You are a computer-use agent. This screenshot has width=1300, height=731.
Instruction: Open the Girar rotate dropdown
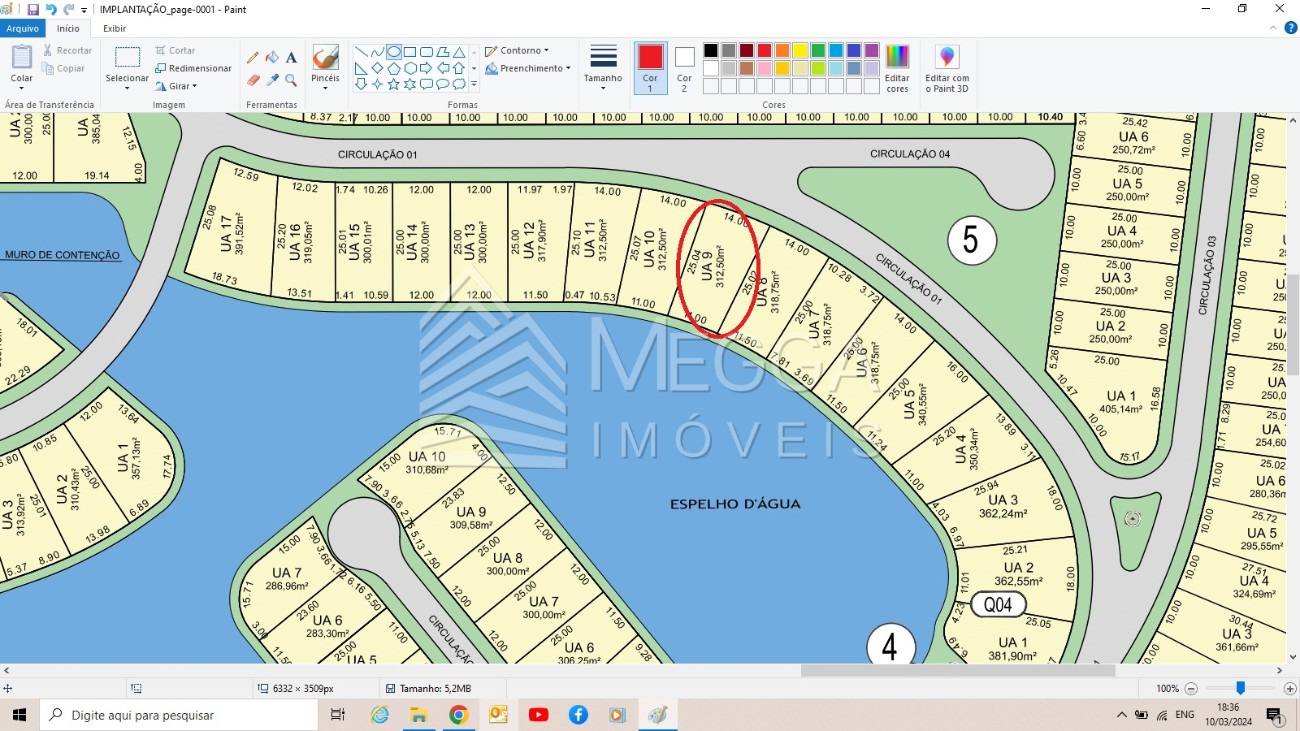178,86
